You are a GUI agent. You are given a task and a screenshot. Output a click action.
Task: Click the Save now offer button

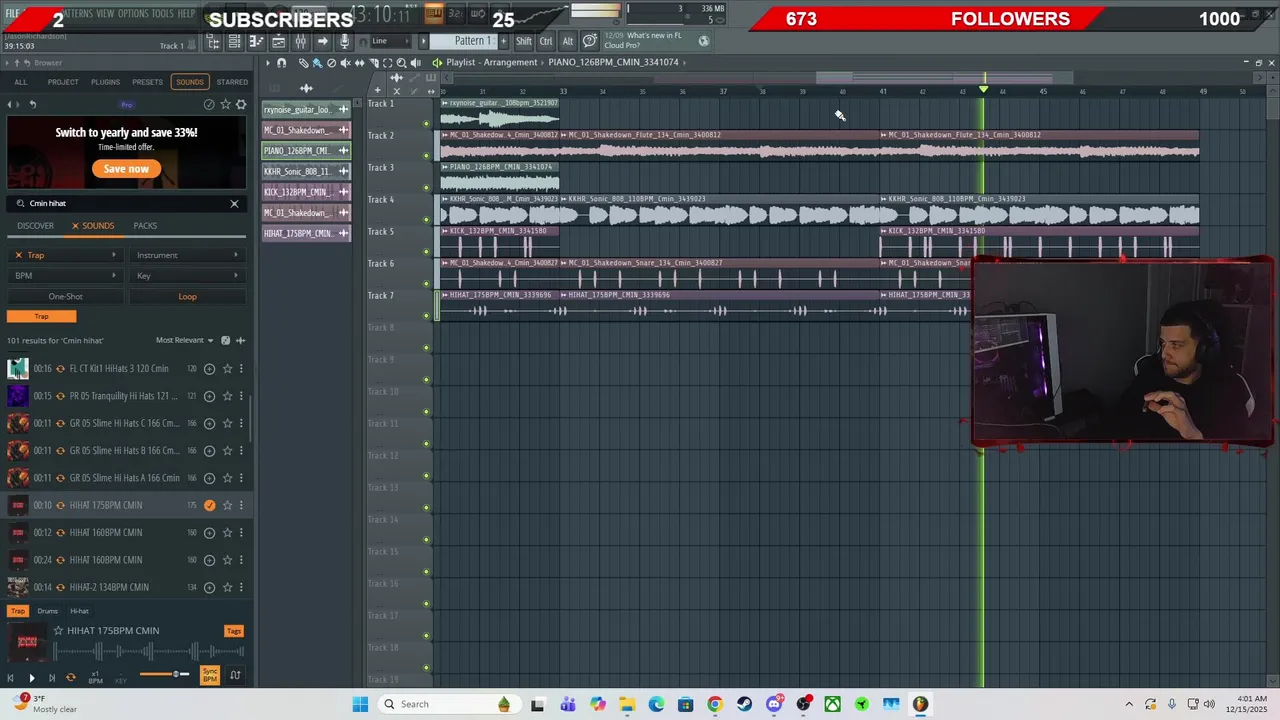pos(126,169)
